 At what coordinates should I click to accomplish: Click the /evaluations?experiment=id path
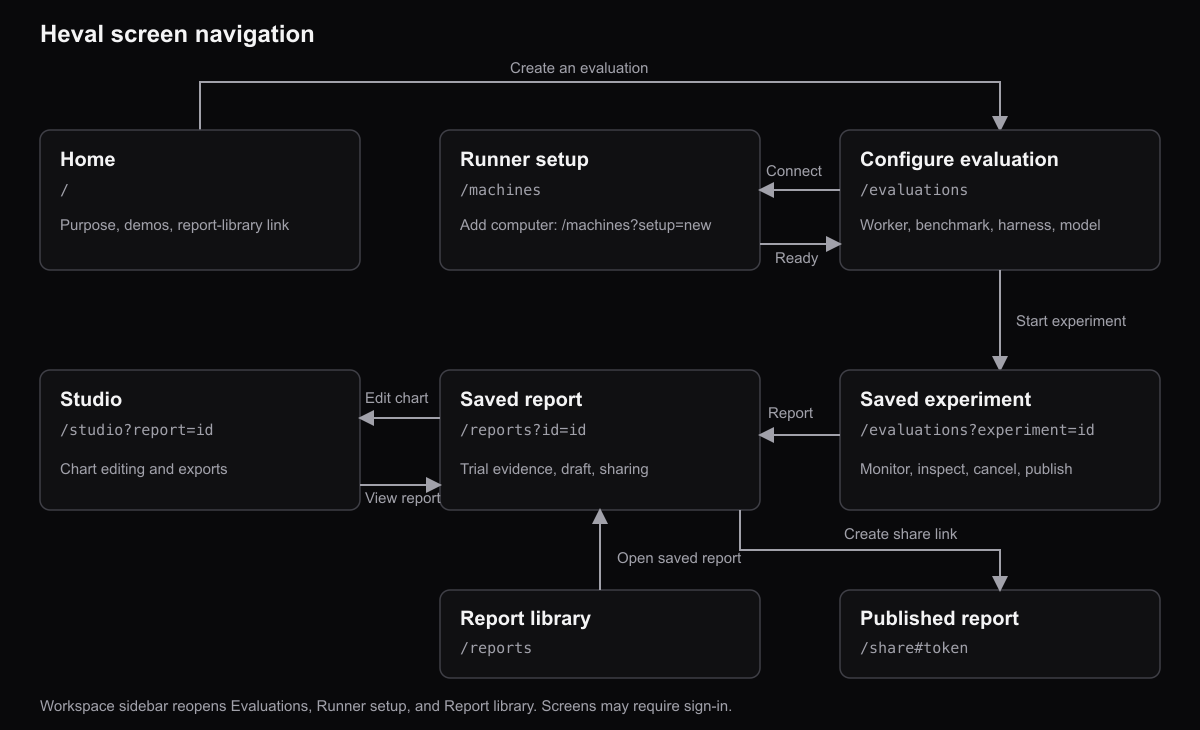coord(977,430)
